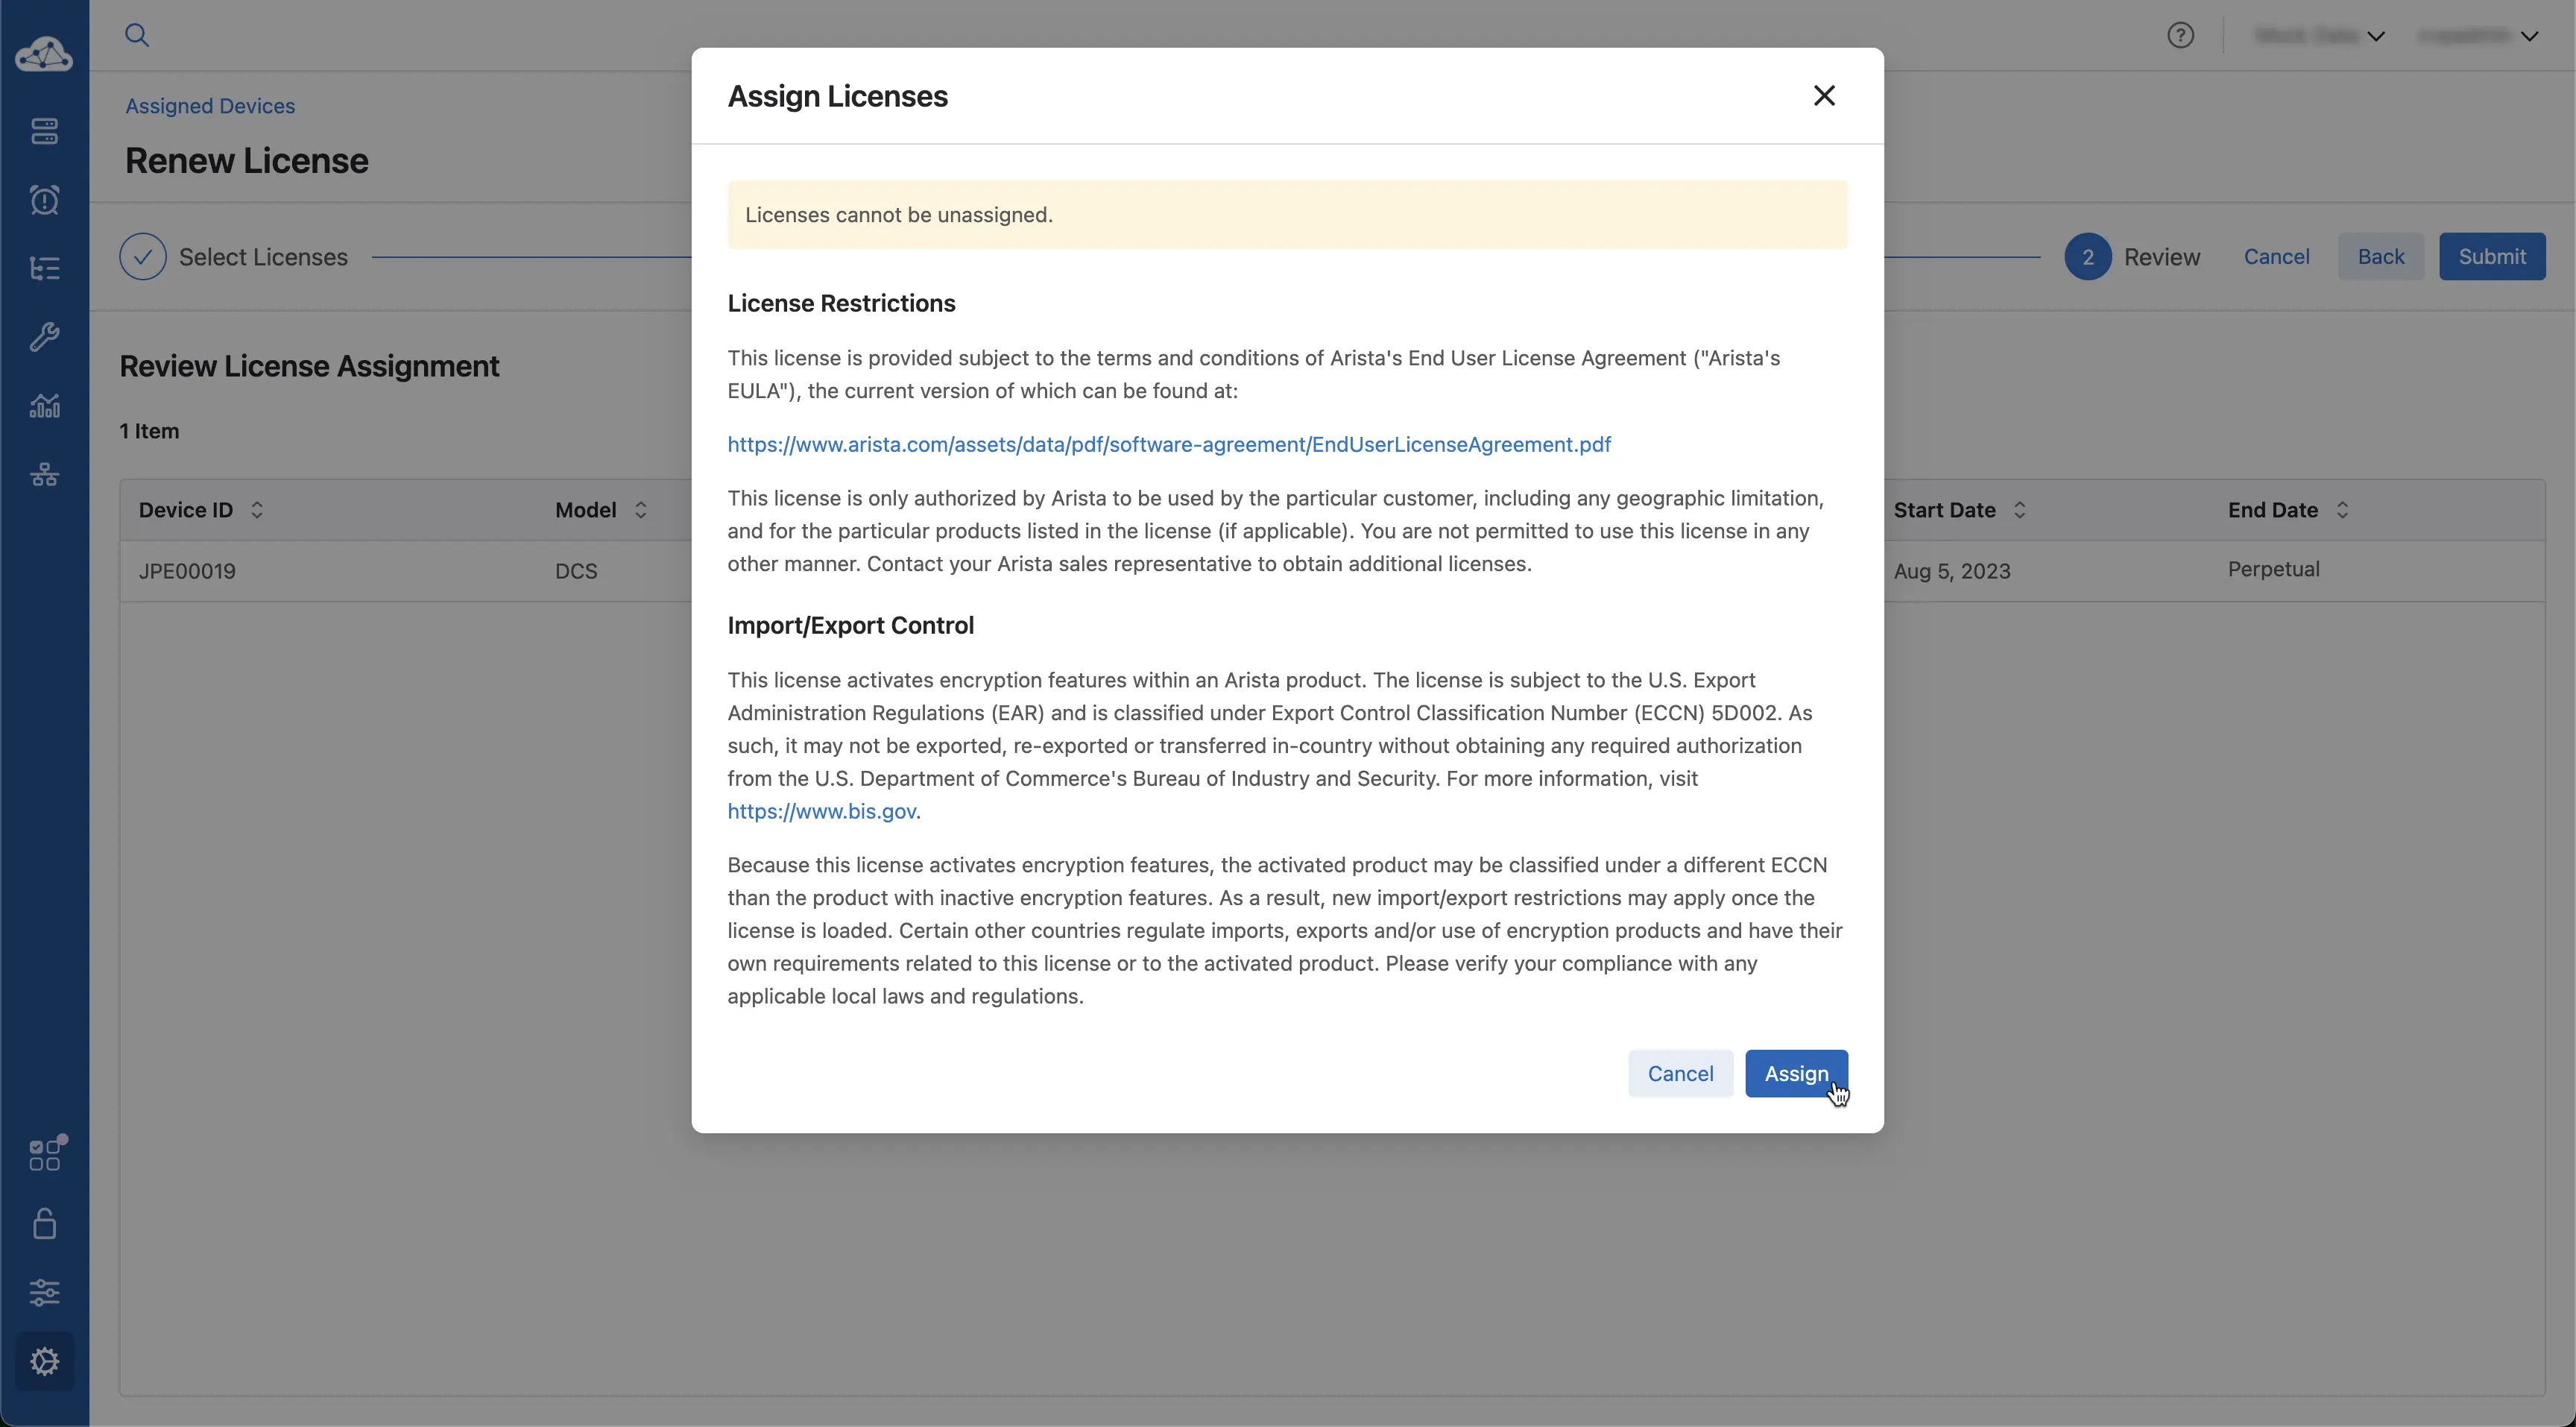Open the www.bis.gov link

[x=822, y=811]
